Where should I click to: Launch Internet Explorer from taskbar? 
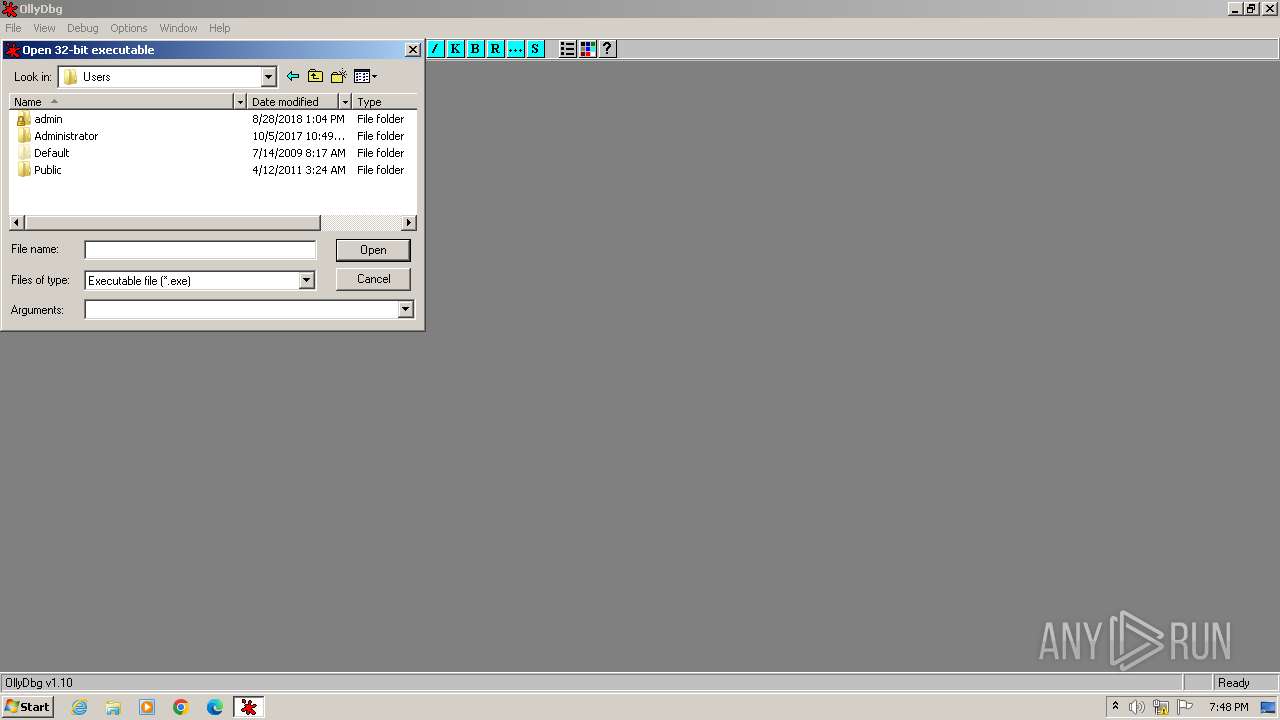click(79, 707)
